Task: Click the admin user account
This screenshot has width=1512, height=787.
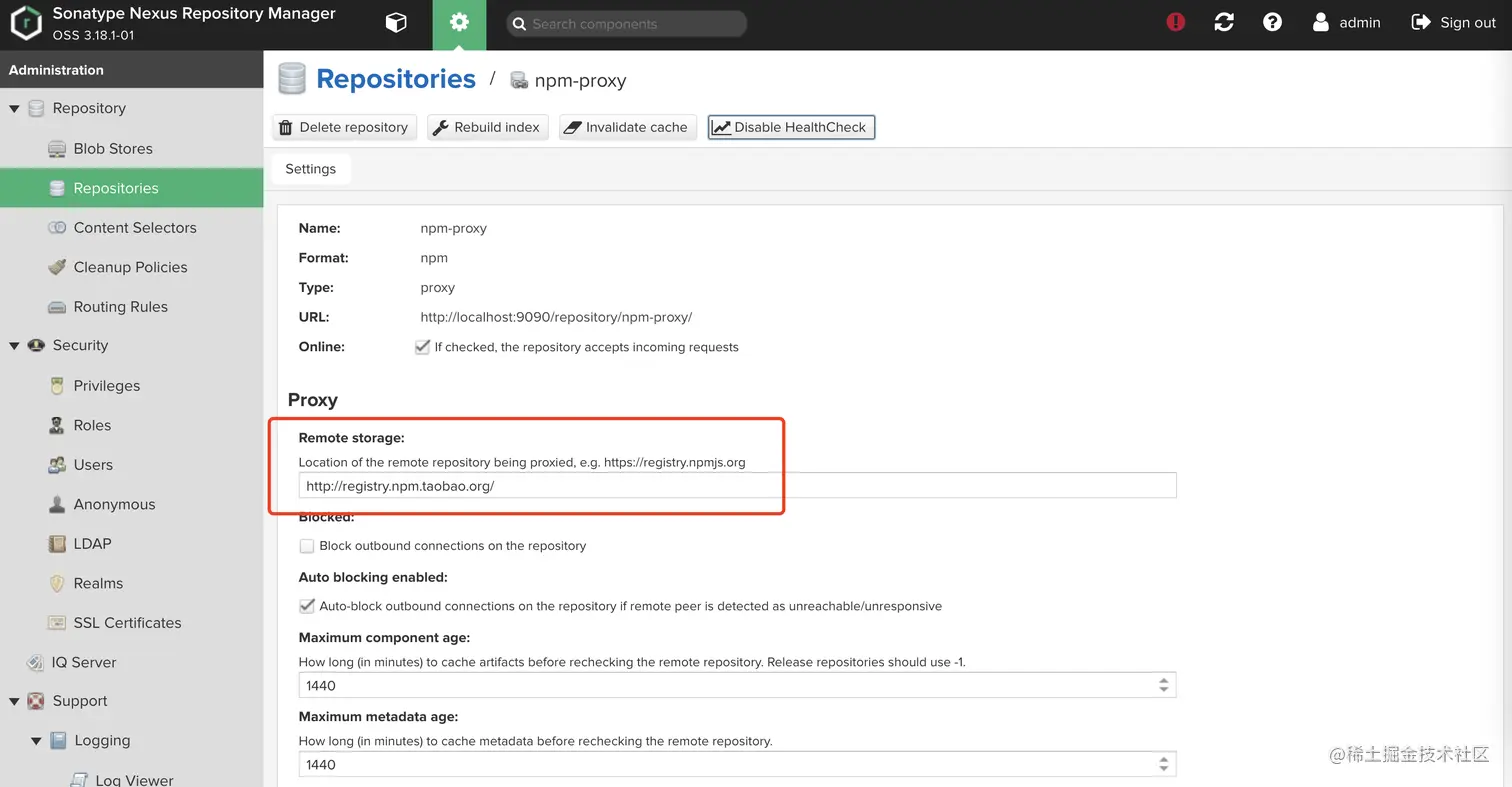Action: click(x=1347, y=22)
